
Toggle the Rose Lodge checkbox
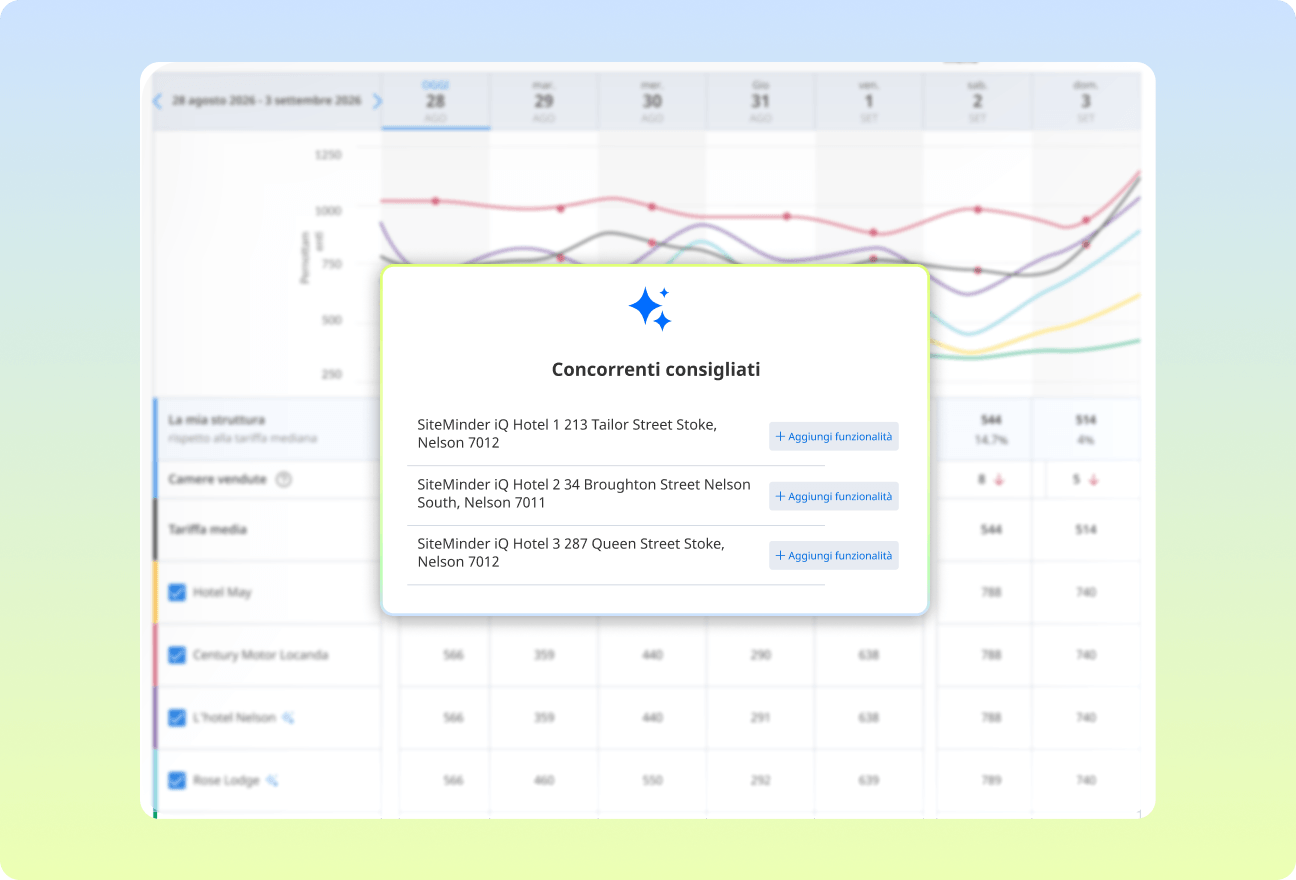click(177, 781)
